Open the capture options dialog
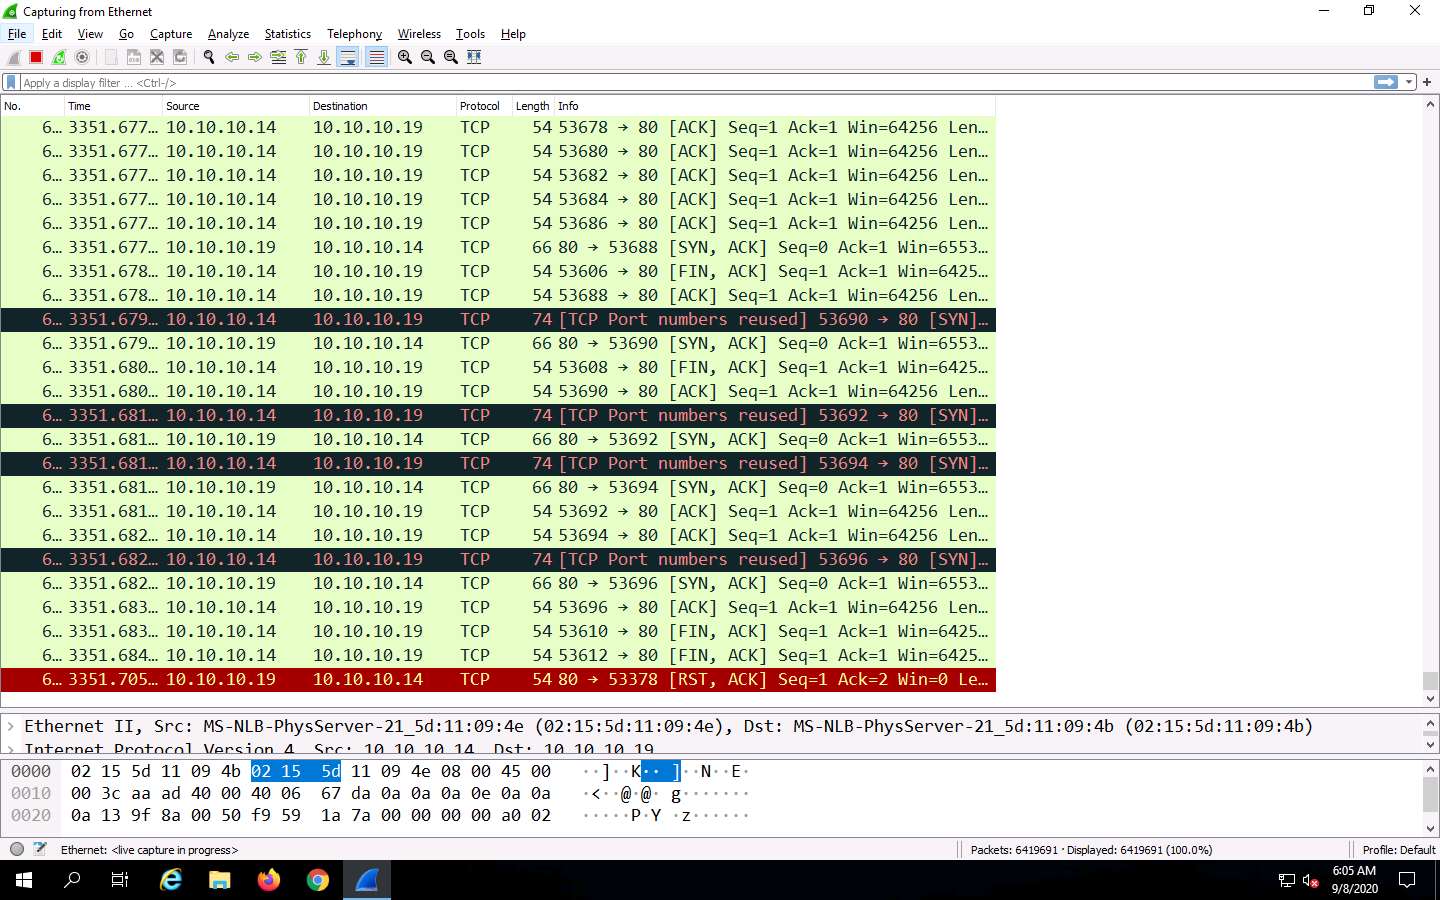The image size is (1440, 900). click(x=82, y=57)
